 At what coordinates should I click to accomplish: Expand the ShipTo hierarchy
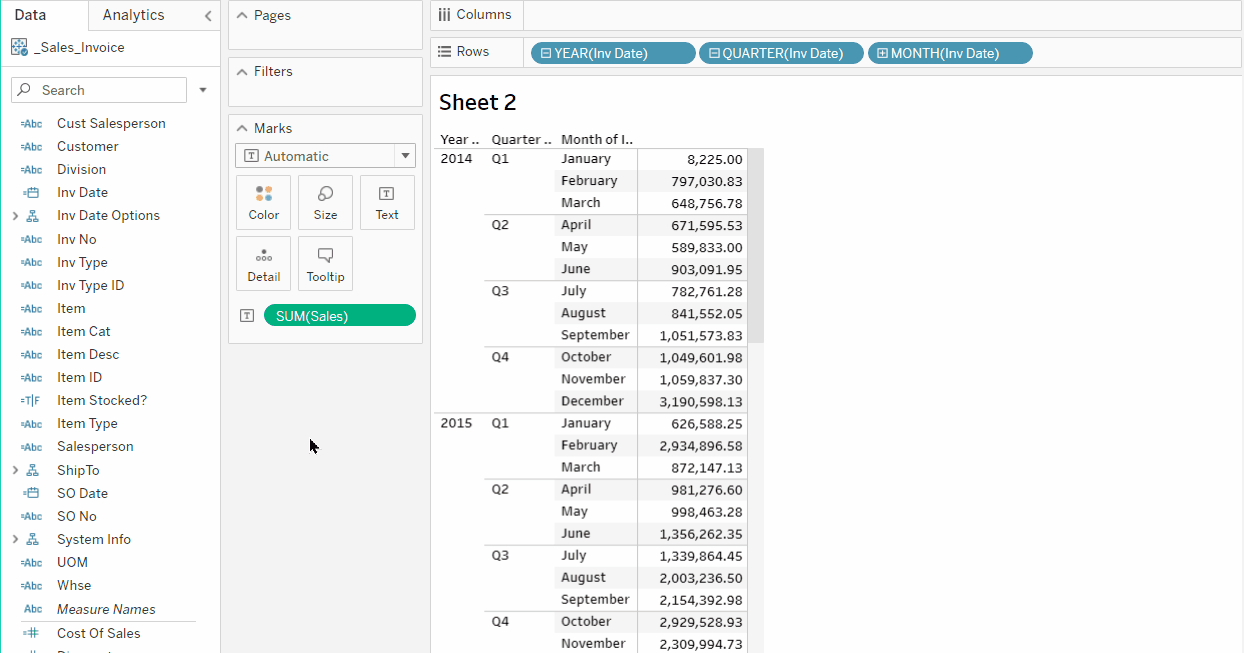click(15, 470)
